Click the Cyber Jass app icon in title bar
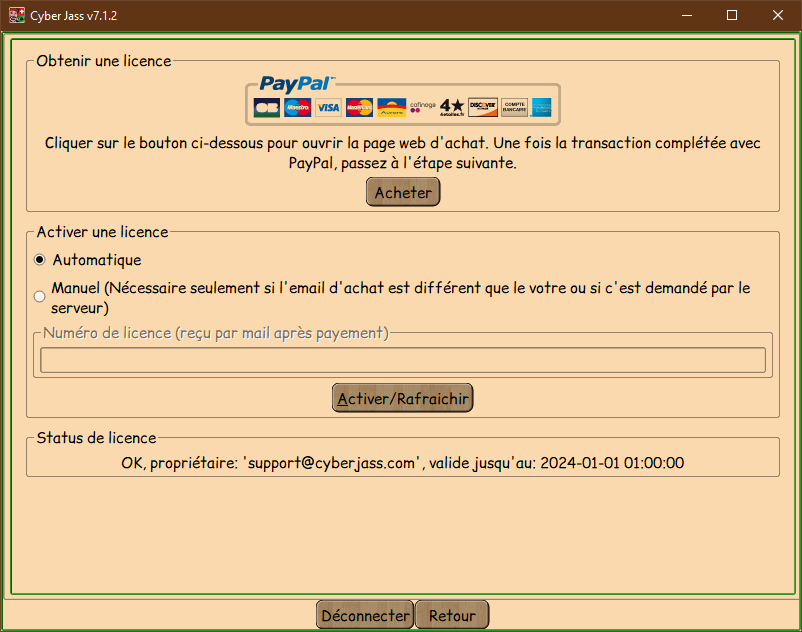This screenshot has height=632, width=802. 17,15
